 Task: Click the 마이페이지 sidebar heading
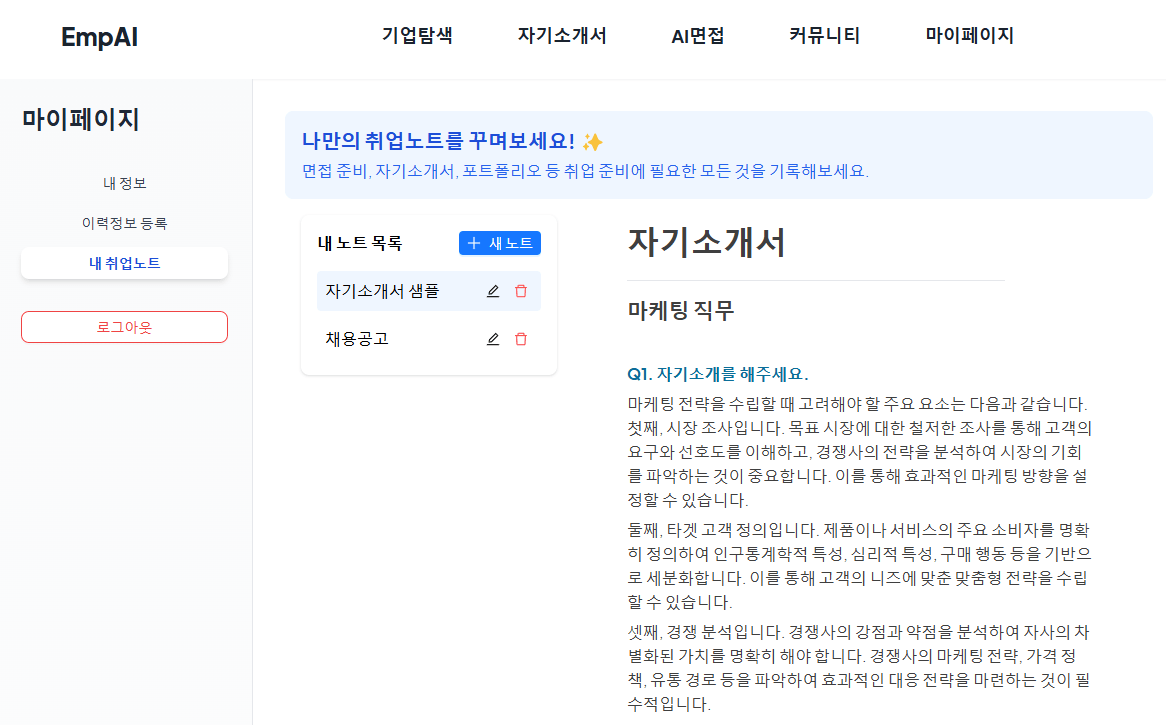point(72,118)
